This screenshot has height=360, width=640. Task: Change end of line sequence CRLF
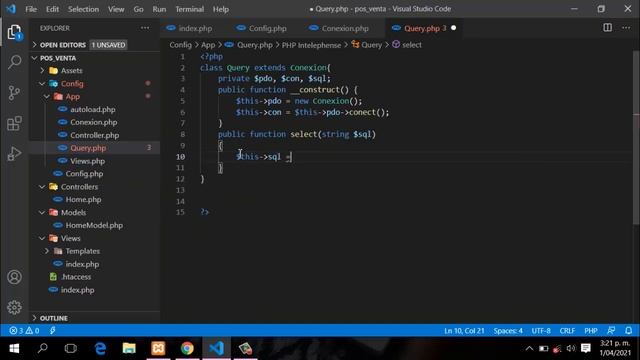tap(567, 331)
